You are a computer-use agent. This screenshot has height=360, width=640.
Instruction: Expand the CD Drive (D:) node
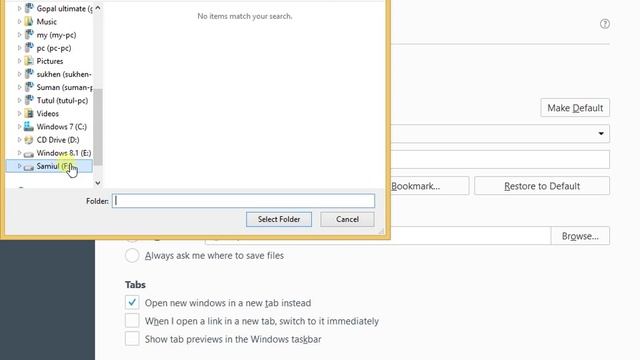pyautogui.click(x=19, y=140)
